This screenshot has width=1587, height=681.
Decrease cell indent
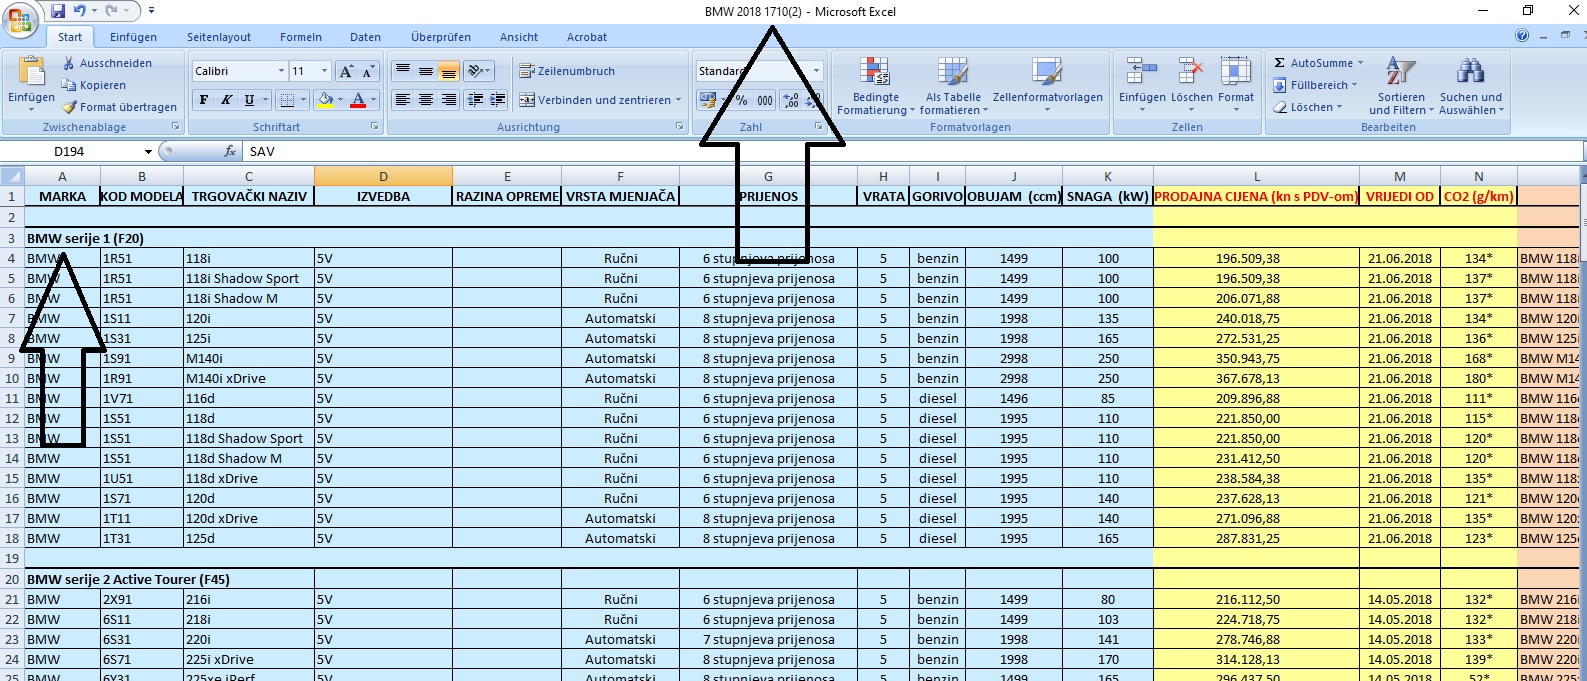(475, 100)
